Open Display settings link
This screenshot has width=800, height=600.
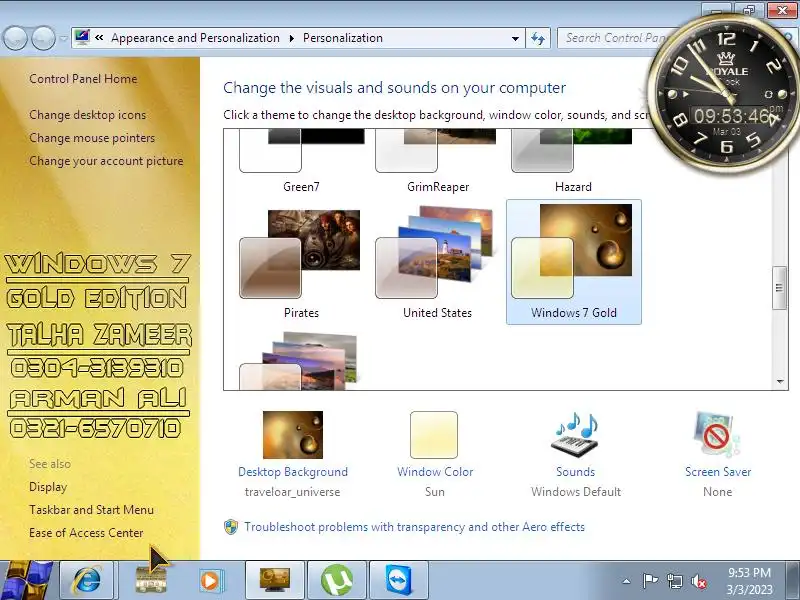[x=48, y=487]
